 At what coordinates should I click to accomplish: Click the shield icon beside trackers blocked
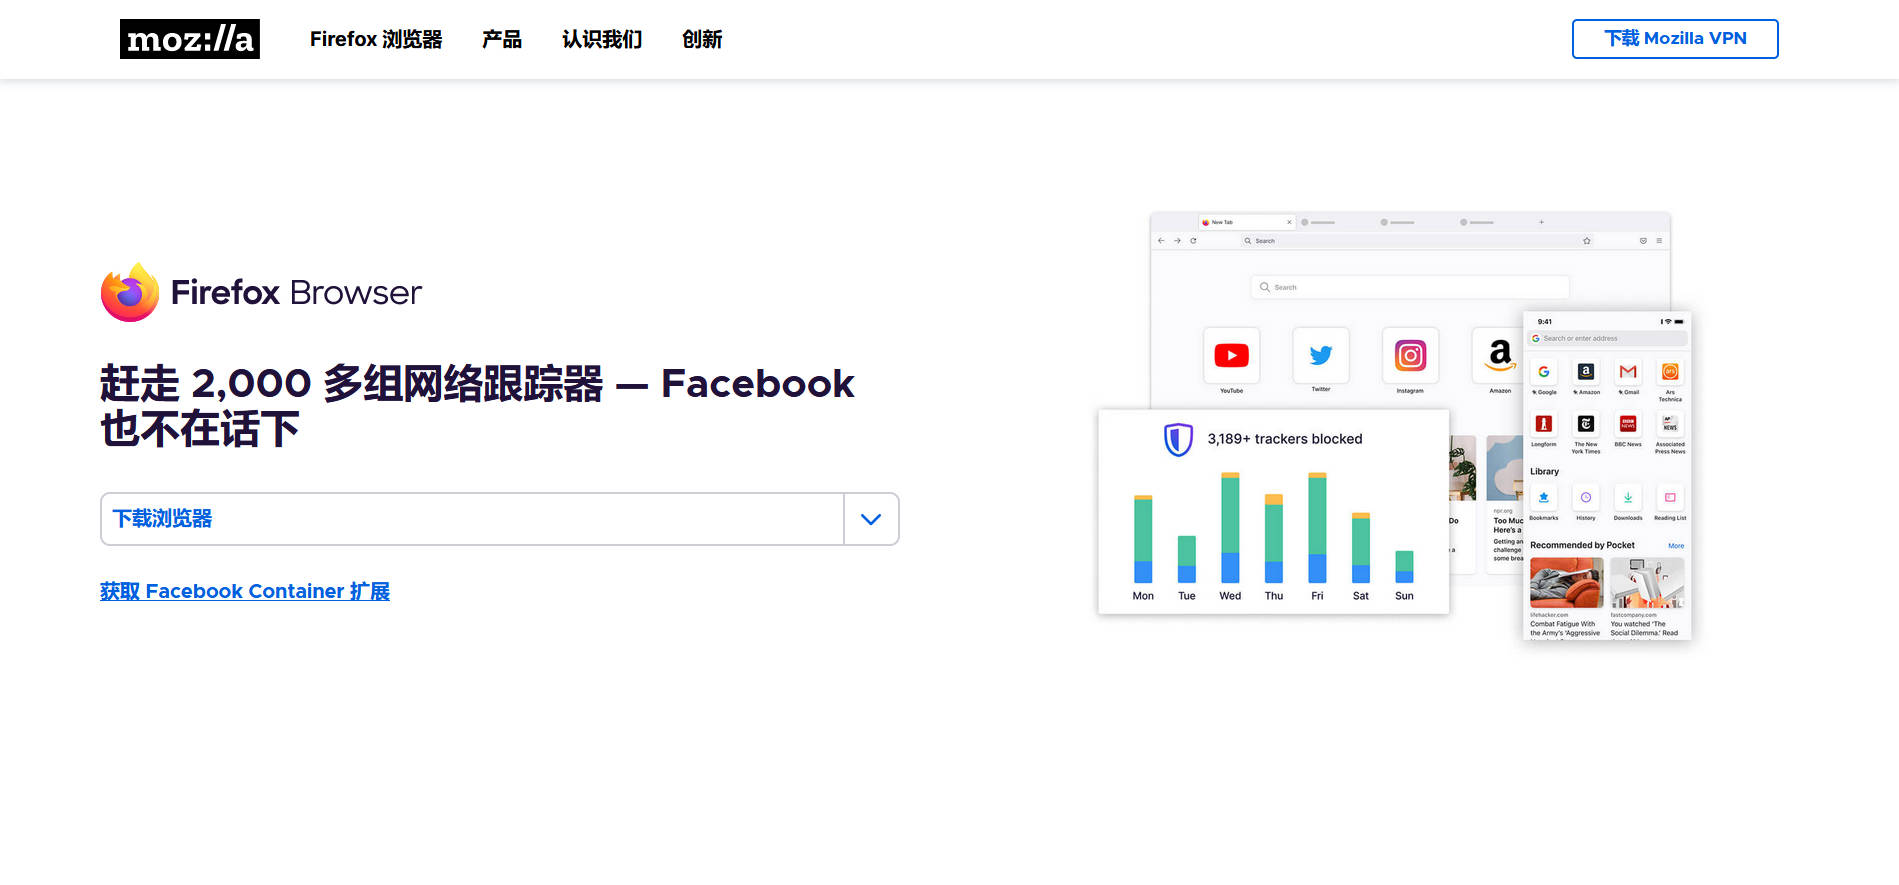1178,439
